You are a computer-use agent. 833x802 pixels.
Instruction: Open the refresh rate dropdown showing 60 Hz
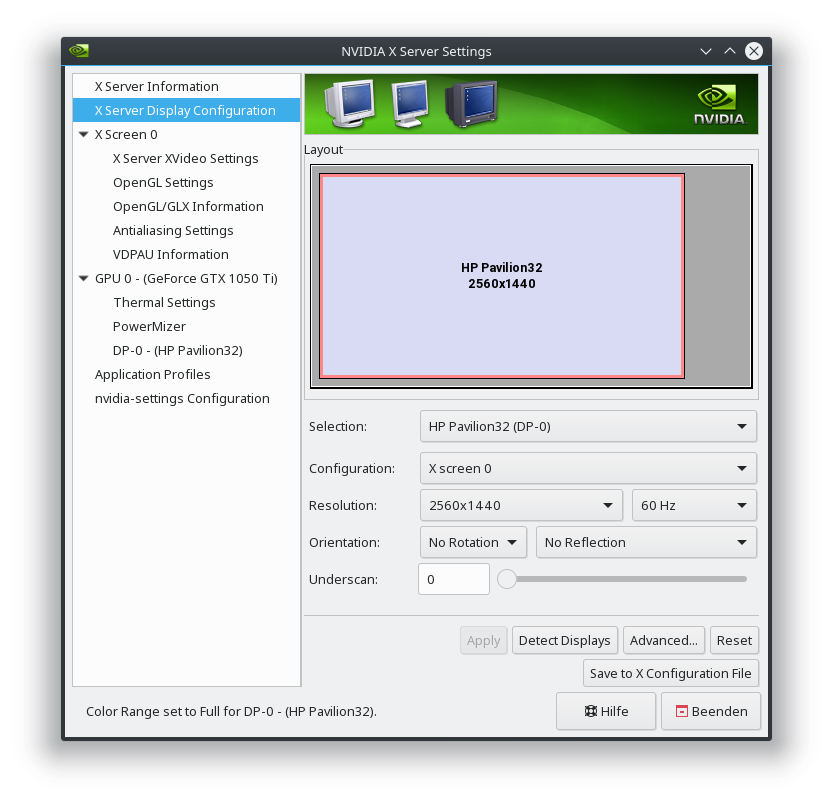(x=694, y=506)
